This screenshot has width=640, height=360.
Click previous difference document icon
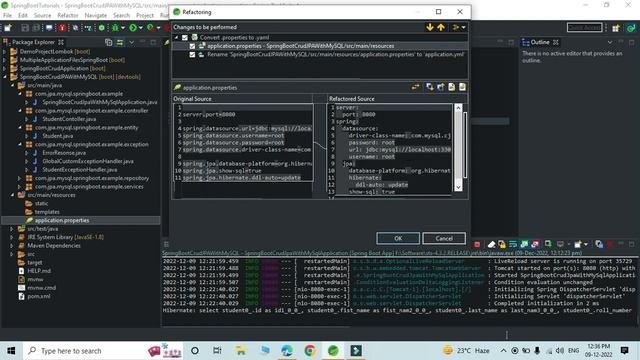(462, 87)
